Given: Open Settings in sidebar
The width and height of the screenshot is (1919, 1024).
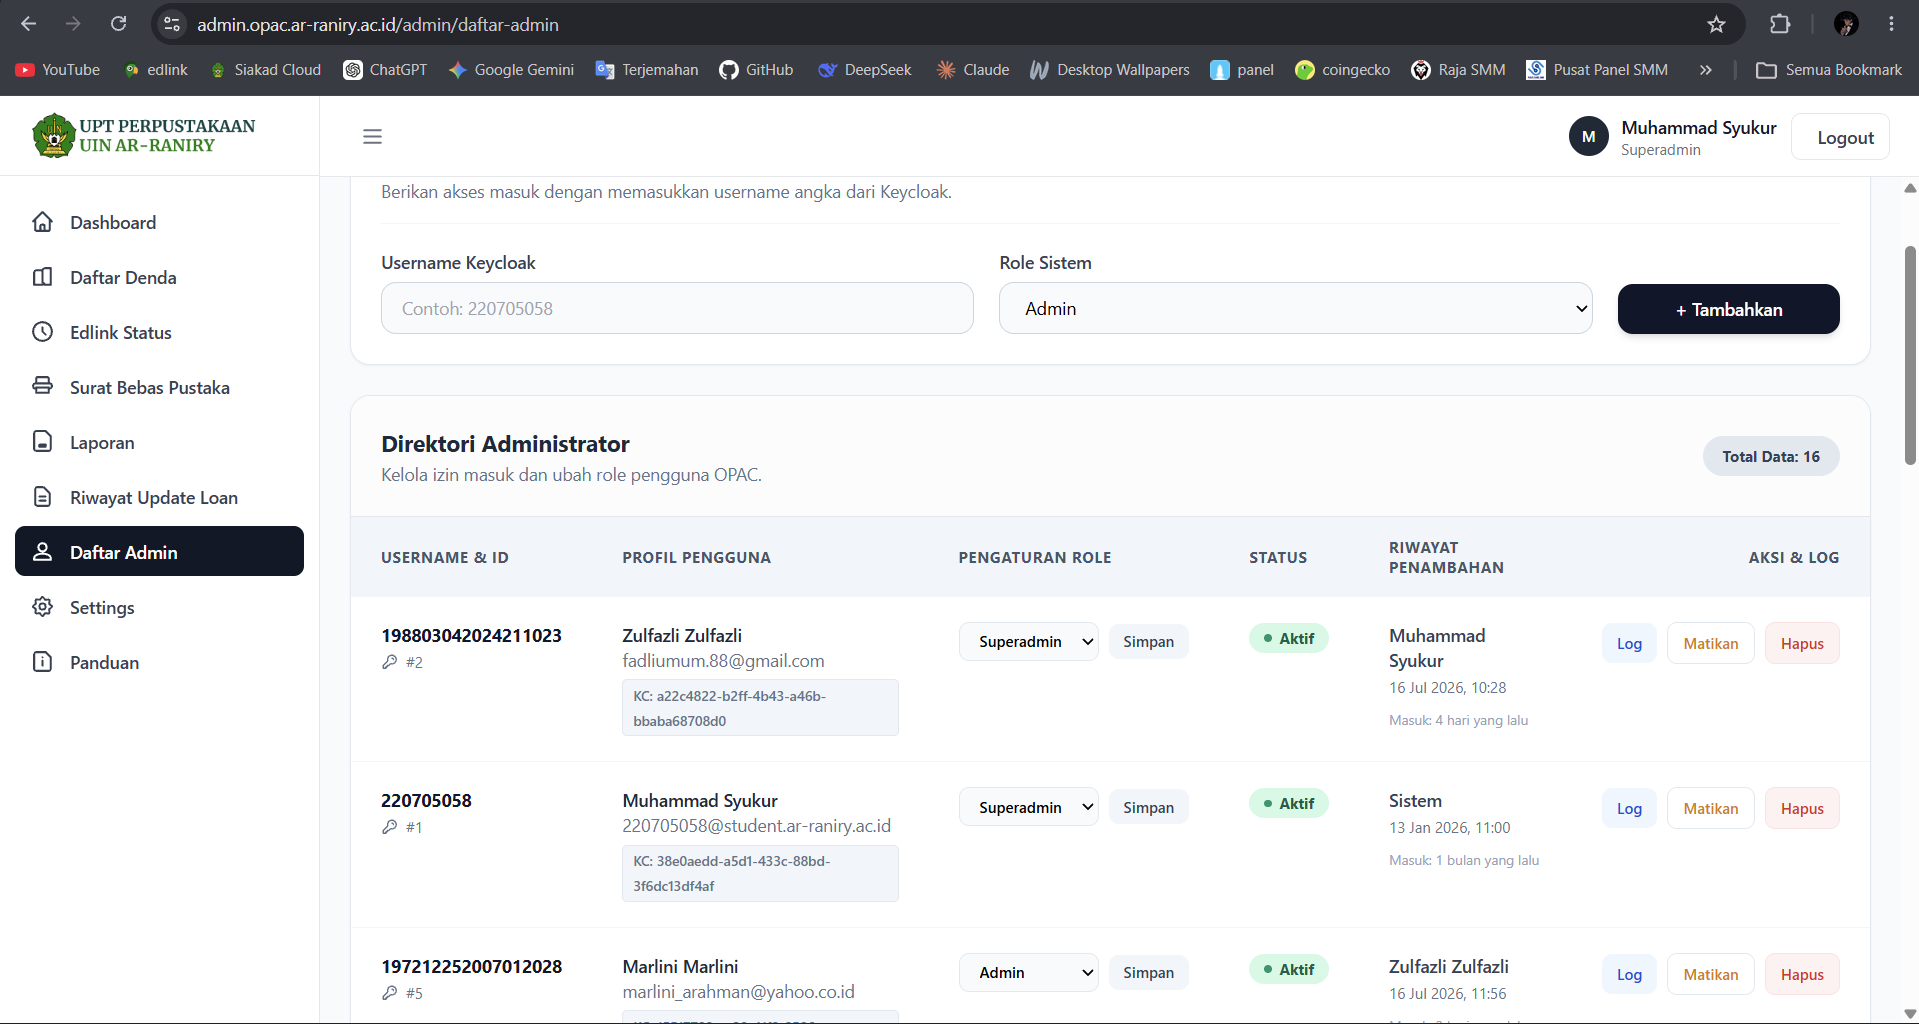Looking at the screenshot, I should tap(159, 607).
